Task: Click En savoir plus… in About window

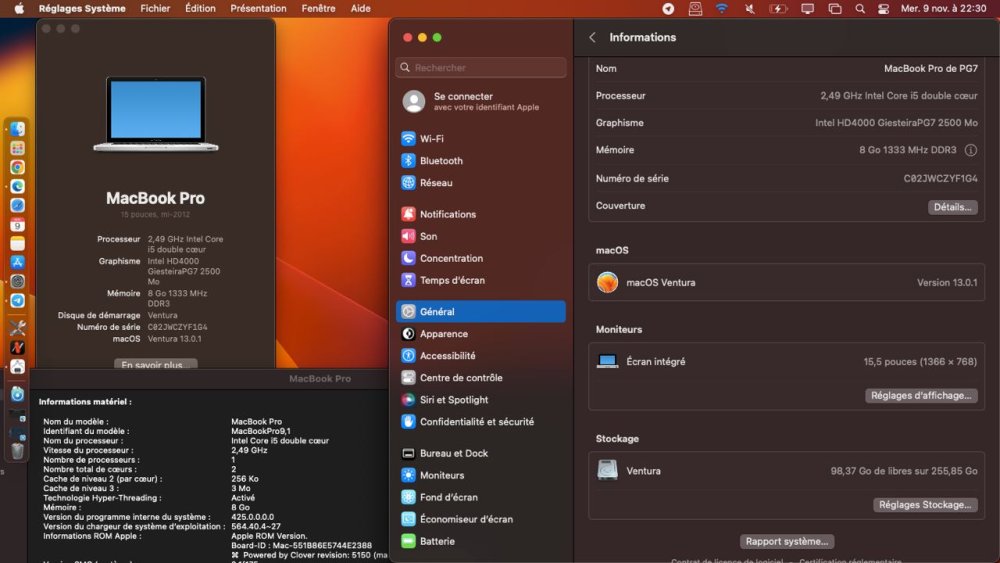Action: coord(156,365)
